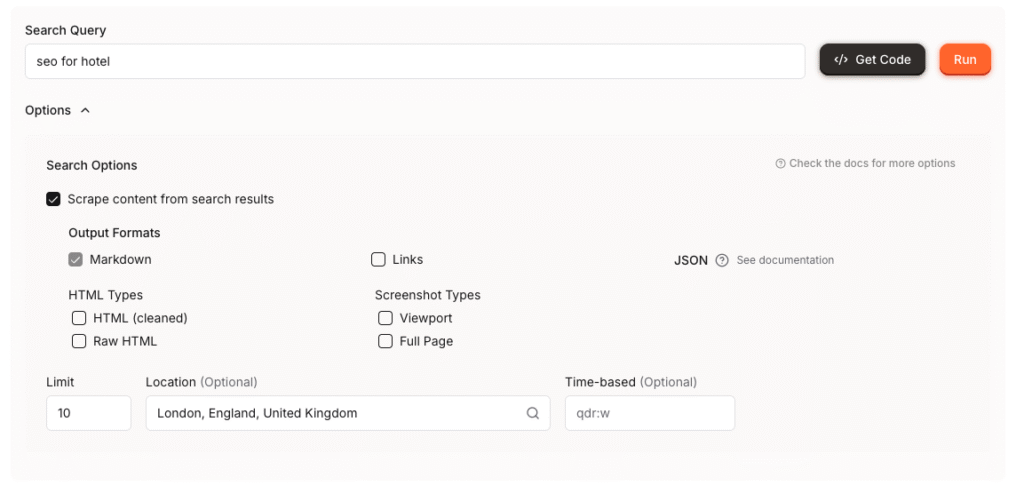Click the help icon beside Check the docs
This screenshot has width=1024, height=501.
tap(780, 164)
